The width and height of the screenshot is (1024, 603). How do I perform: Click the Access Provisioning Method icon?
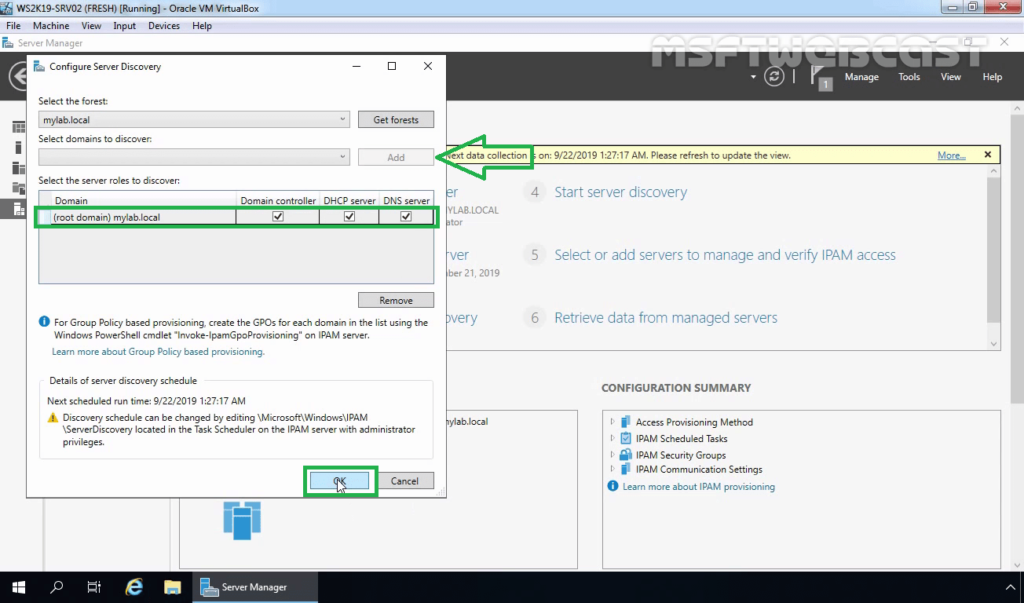coord(626,422)
